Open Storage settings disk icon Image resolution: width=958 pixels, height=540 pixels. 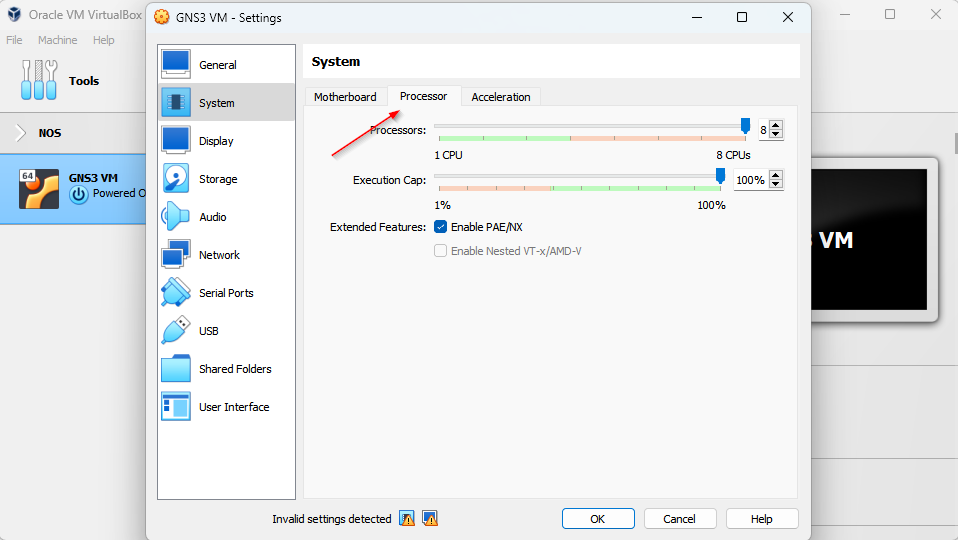[176, 179]
